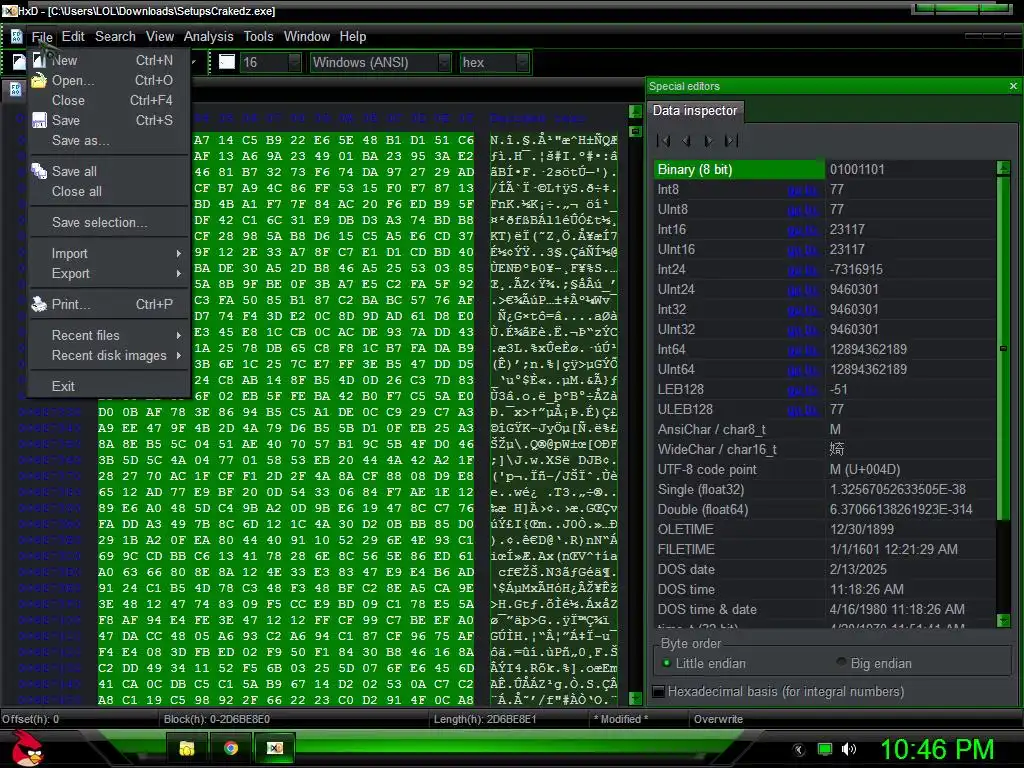Image resolution: width=1024 pixels, height=768 pixels.
Task: Open the Tools menu
Action: tap(259, 37)
